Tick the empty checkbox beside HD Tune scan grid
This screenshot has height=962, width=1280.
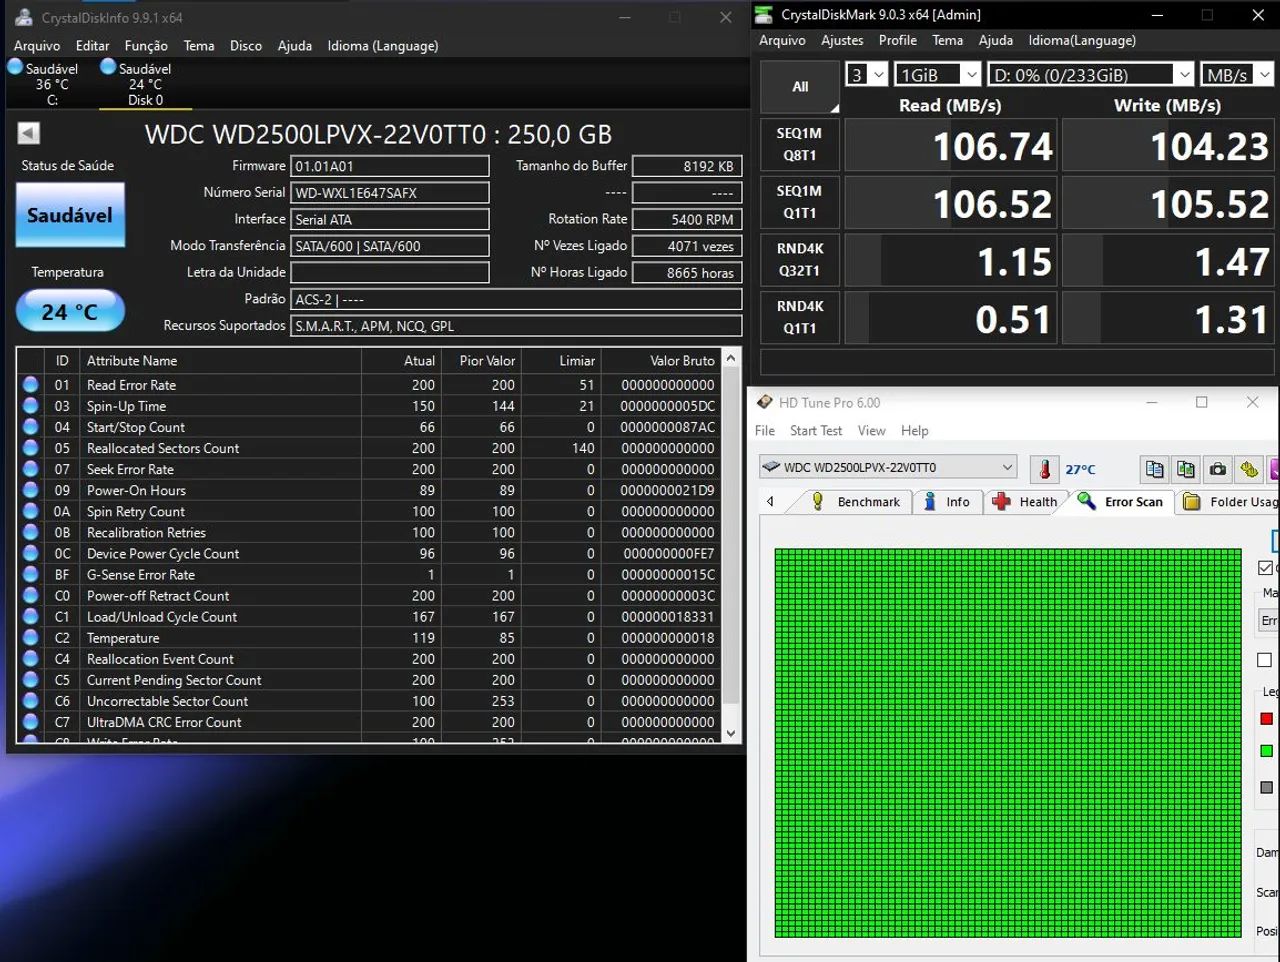[x=1265, y=660]
